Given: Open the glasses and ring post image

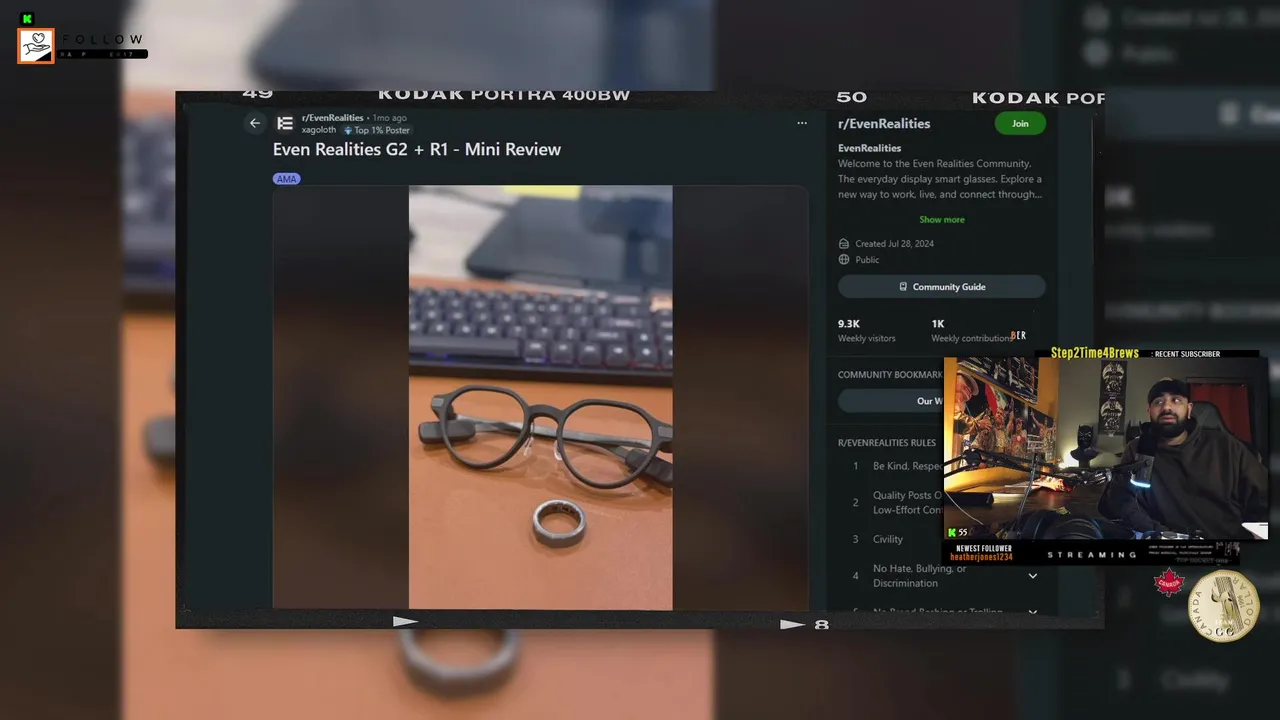Looking at the screenshot, I should pyautogui.click(x=540, y=397).
